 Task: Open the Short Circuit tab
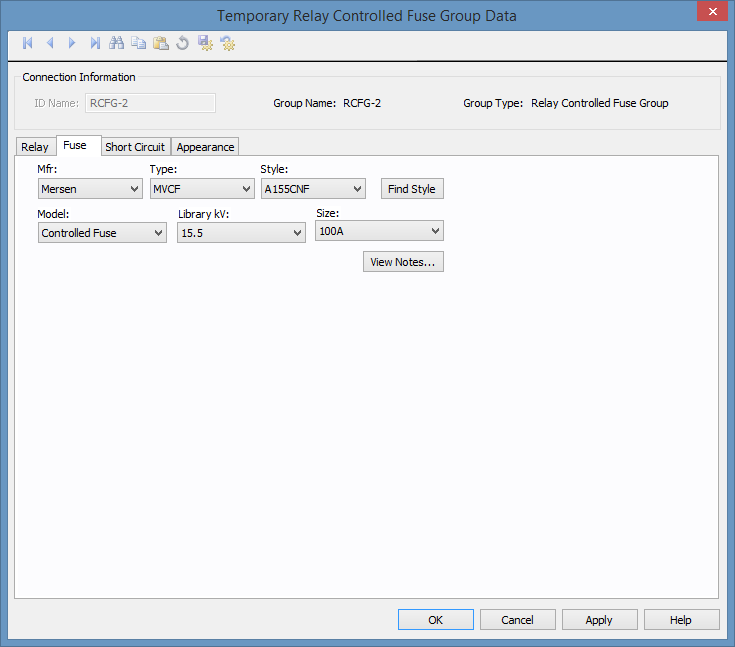(x=135, y=147)
